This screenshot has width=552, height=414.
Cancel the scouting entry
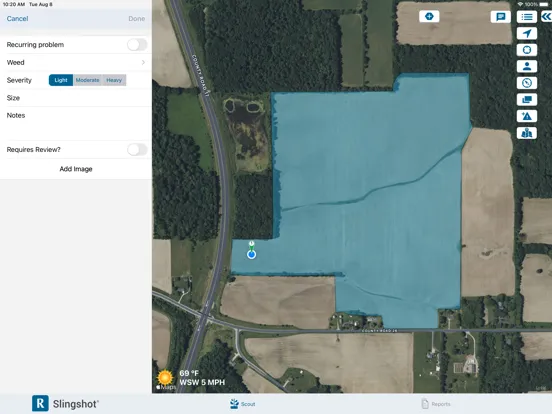[x=17, y=19]
